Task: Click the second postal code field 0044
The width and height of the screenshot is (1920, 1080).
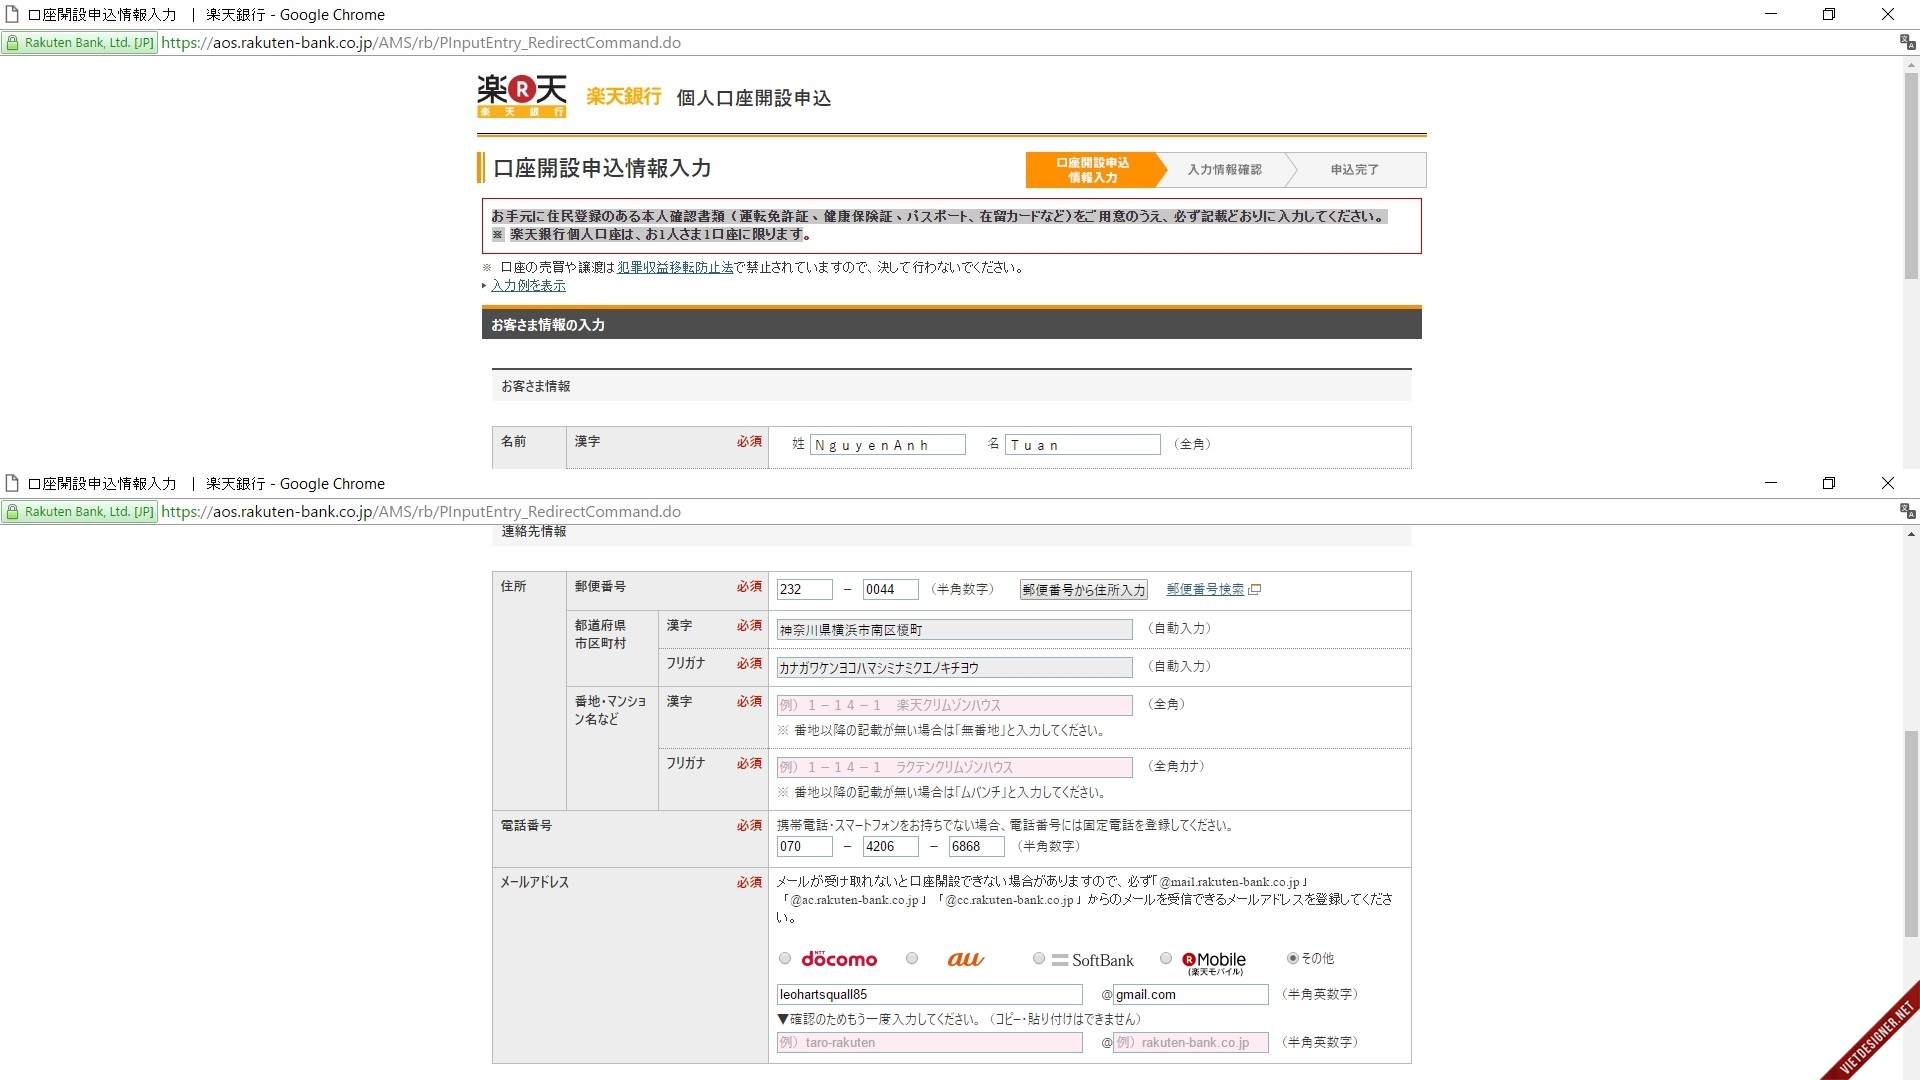Action: tap(891, 590)
